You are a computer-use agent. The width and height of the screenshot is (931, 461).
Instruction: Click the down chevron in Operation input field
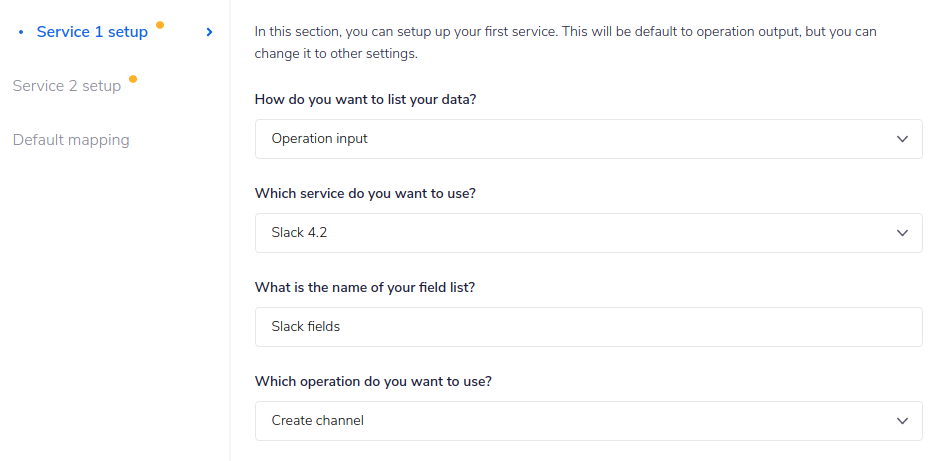click(x=902, y=139)
